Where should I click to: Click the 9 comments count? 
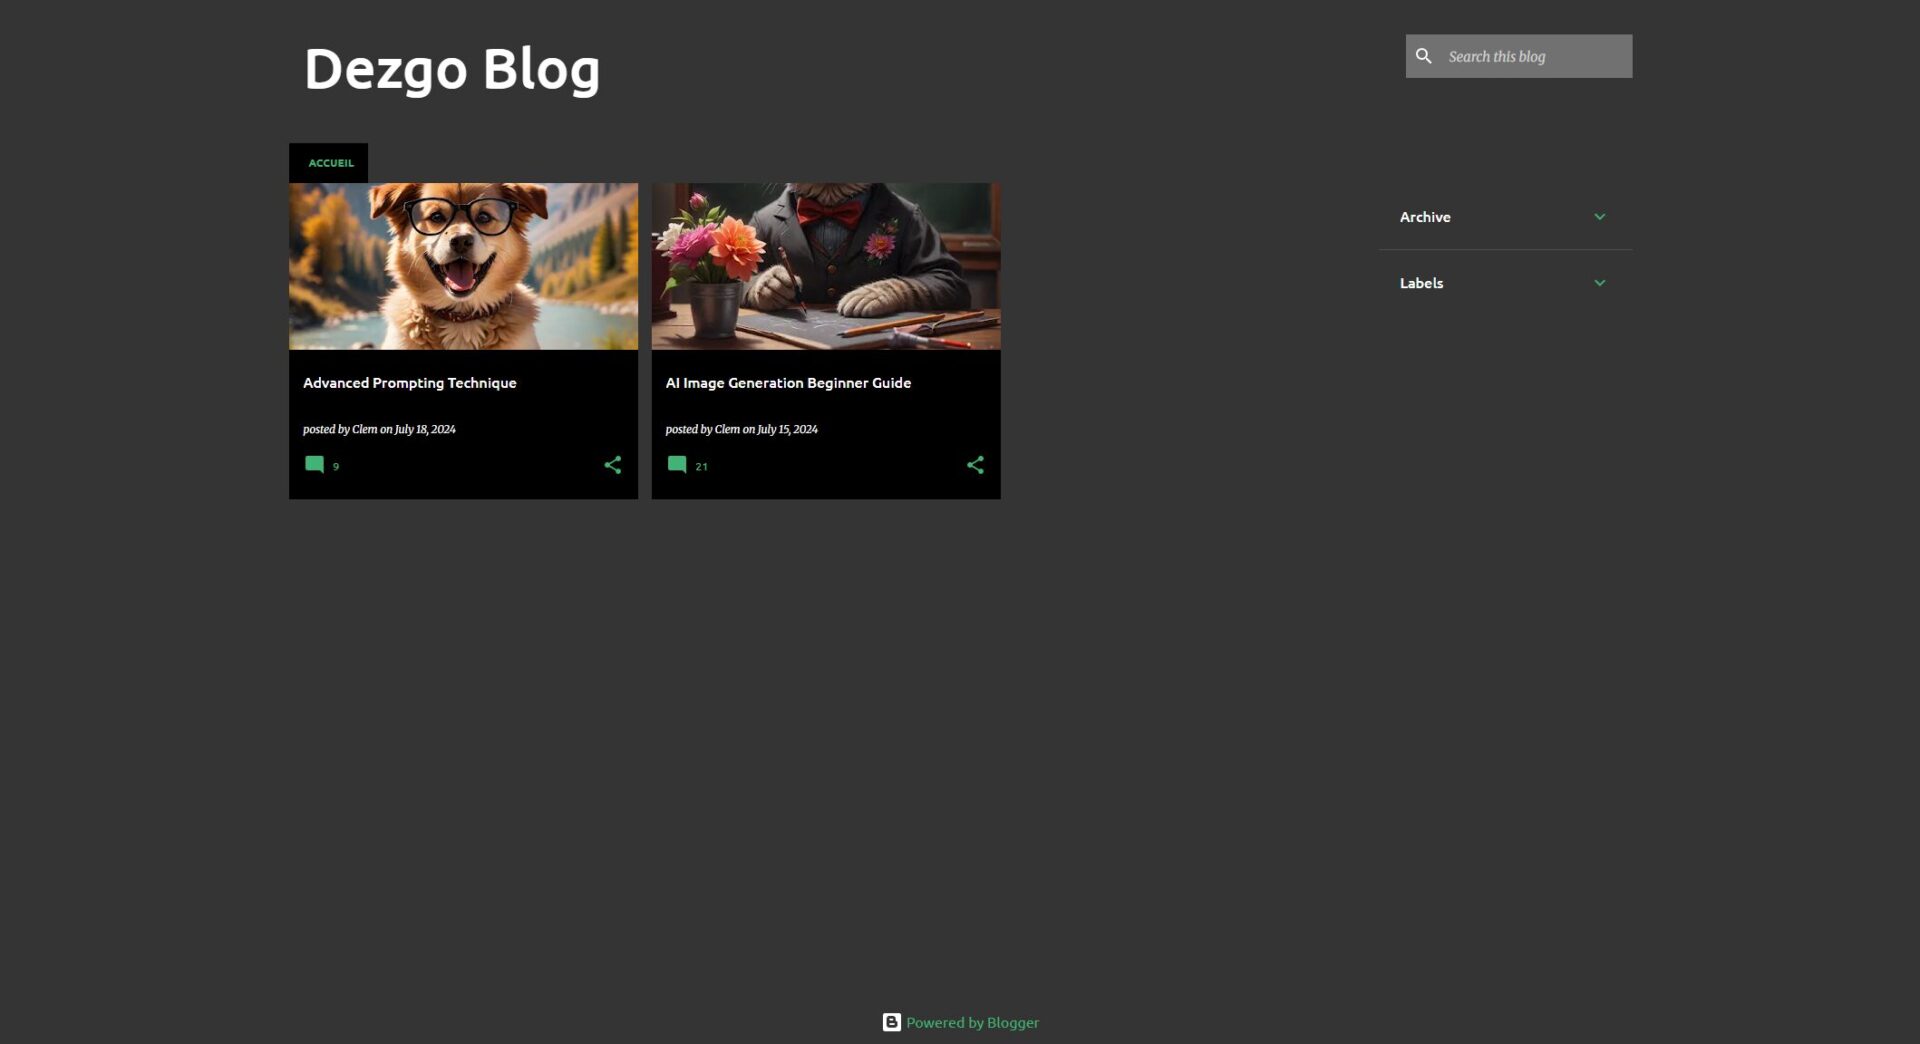point(336,467)
